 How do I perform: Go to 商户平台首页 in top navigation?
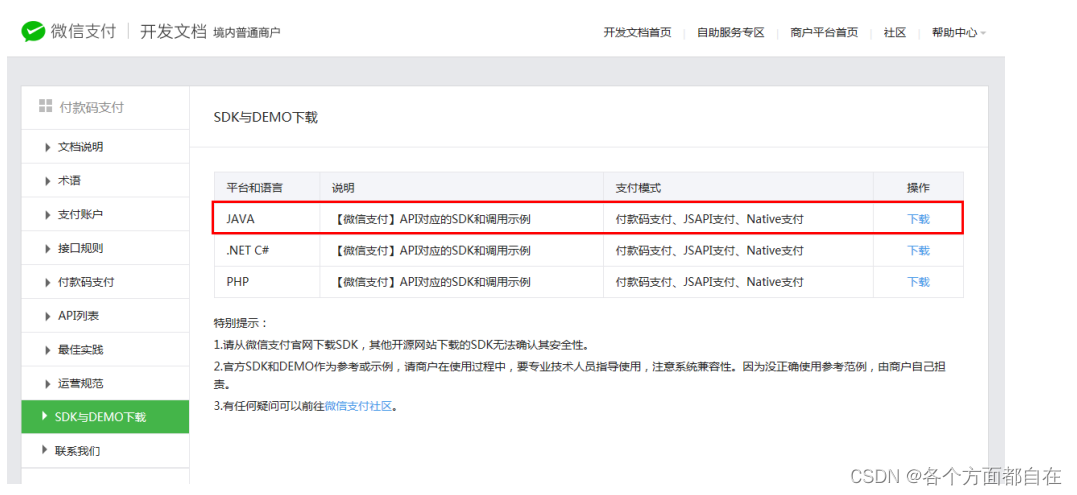tap(824, 32)
